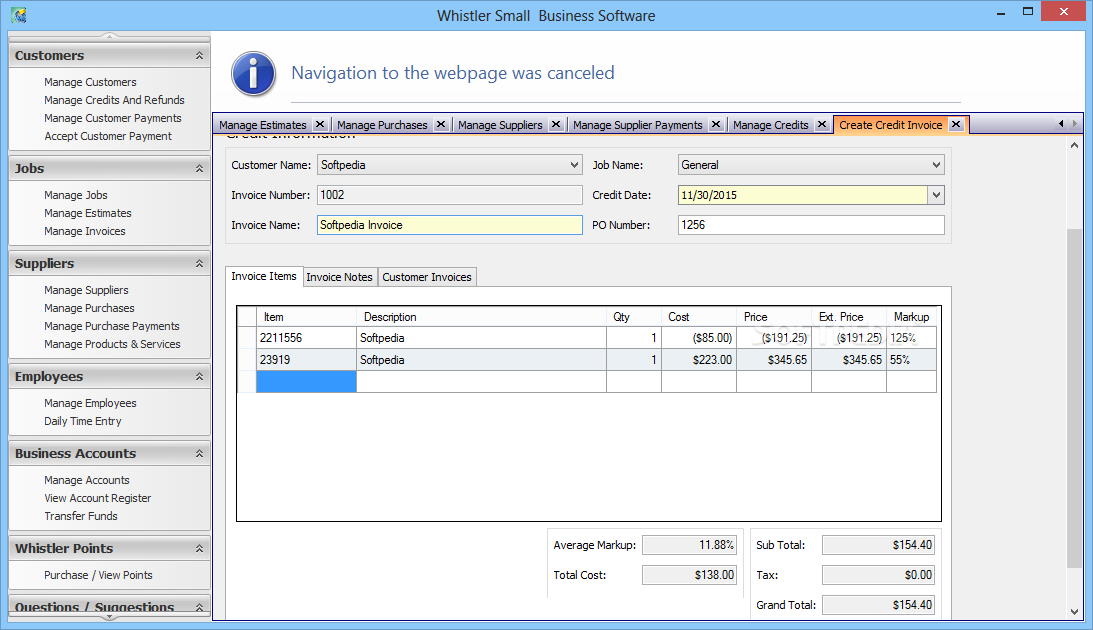
Task: Close the Manage Supplier Payments tab
Action: [716, 124]
